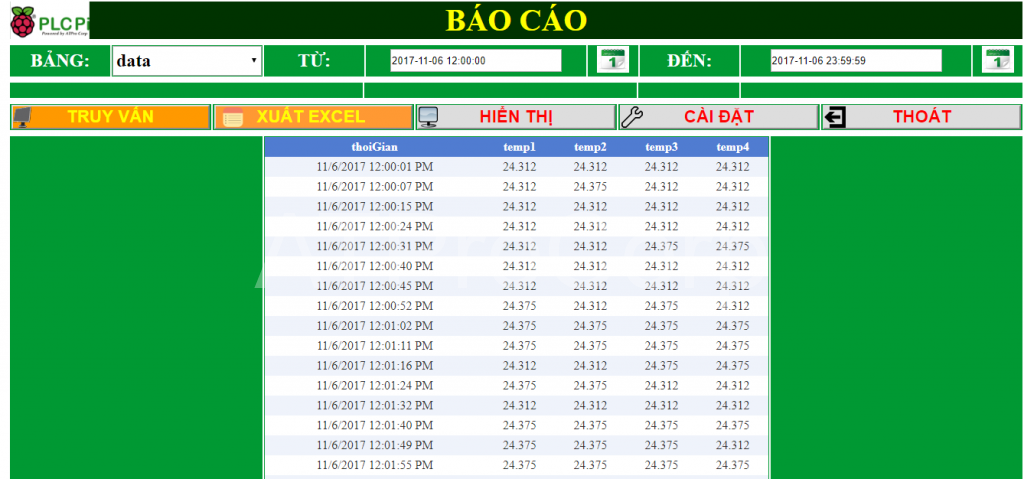
Task: Click the temp4 column header
Action: click(732, 147)
